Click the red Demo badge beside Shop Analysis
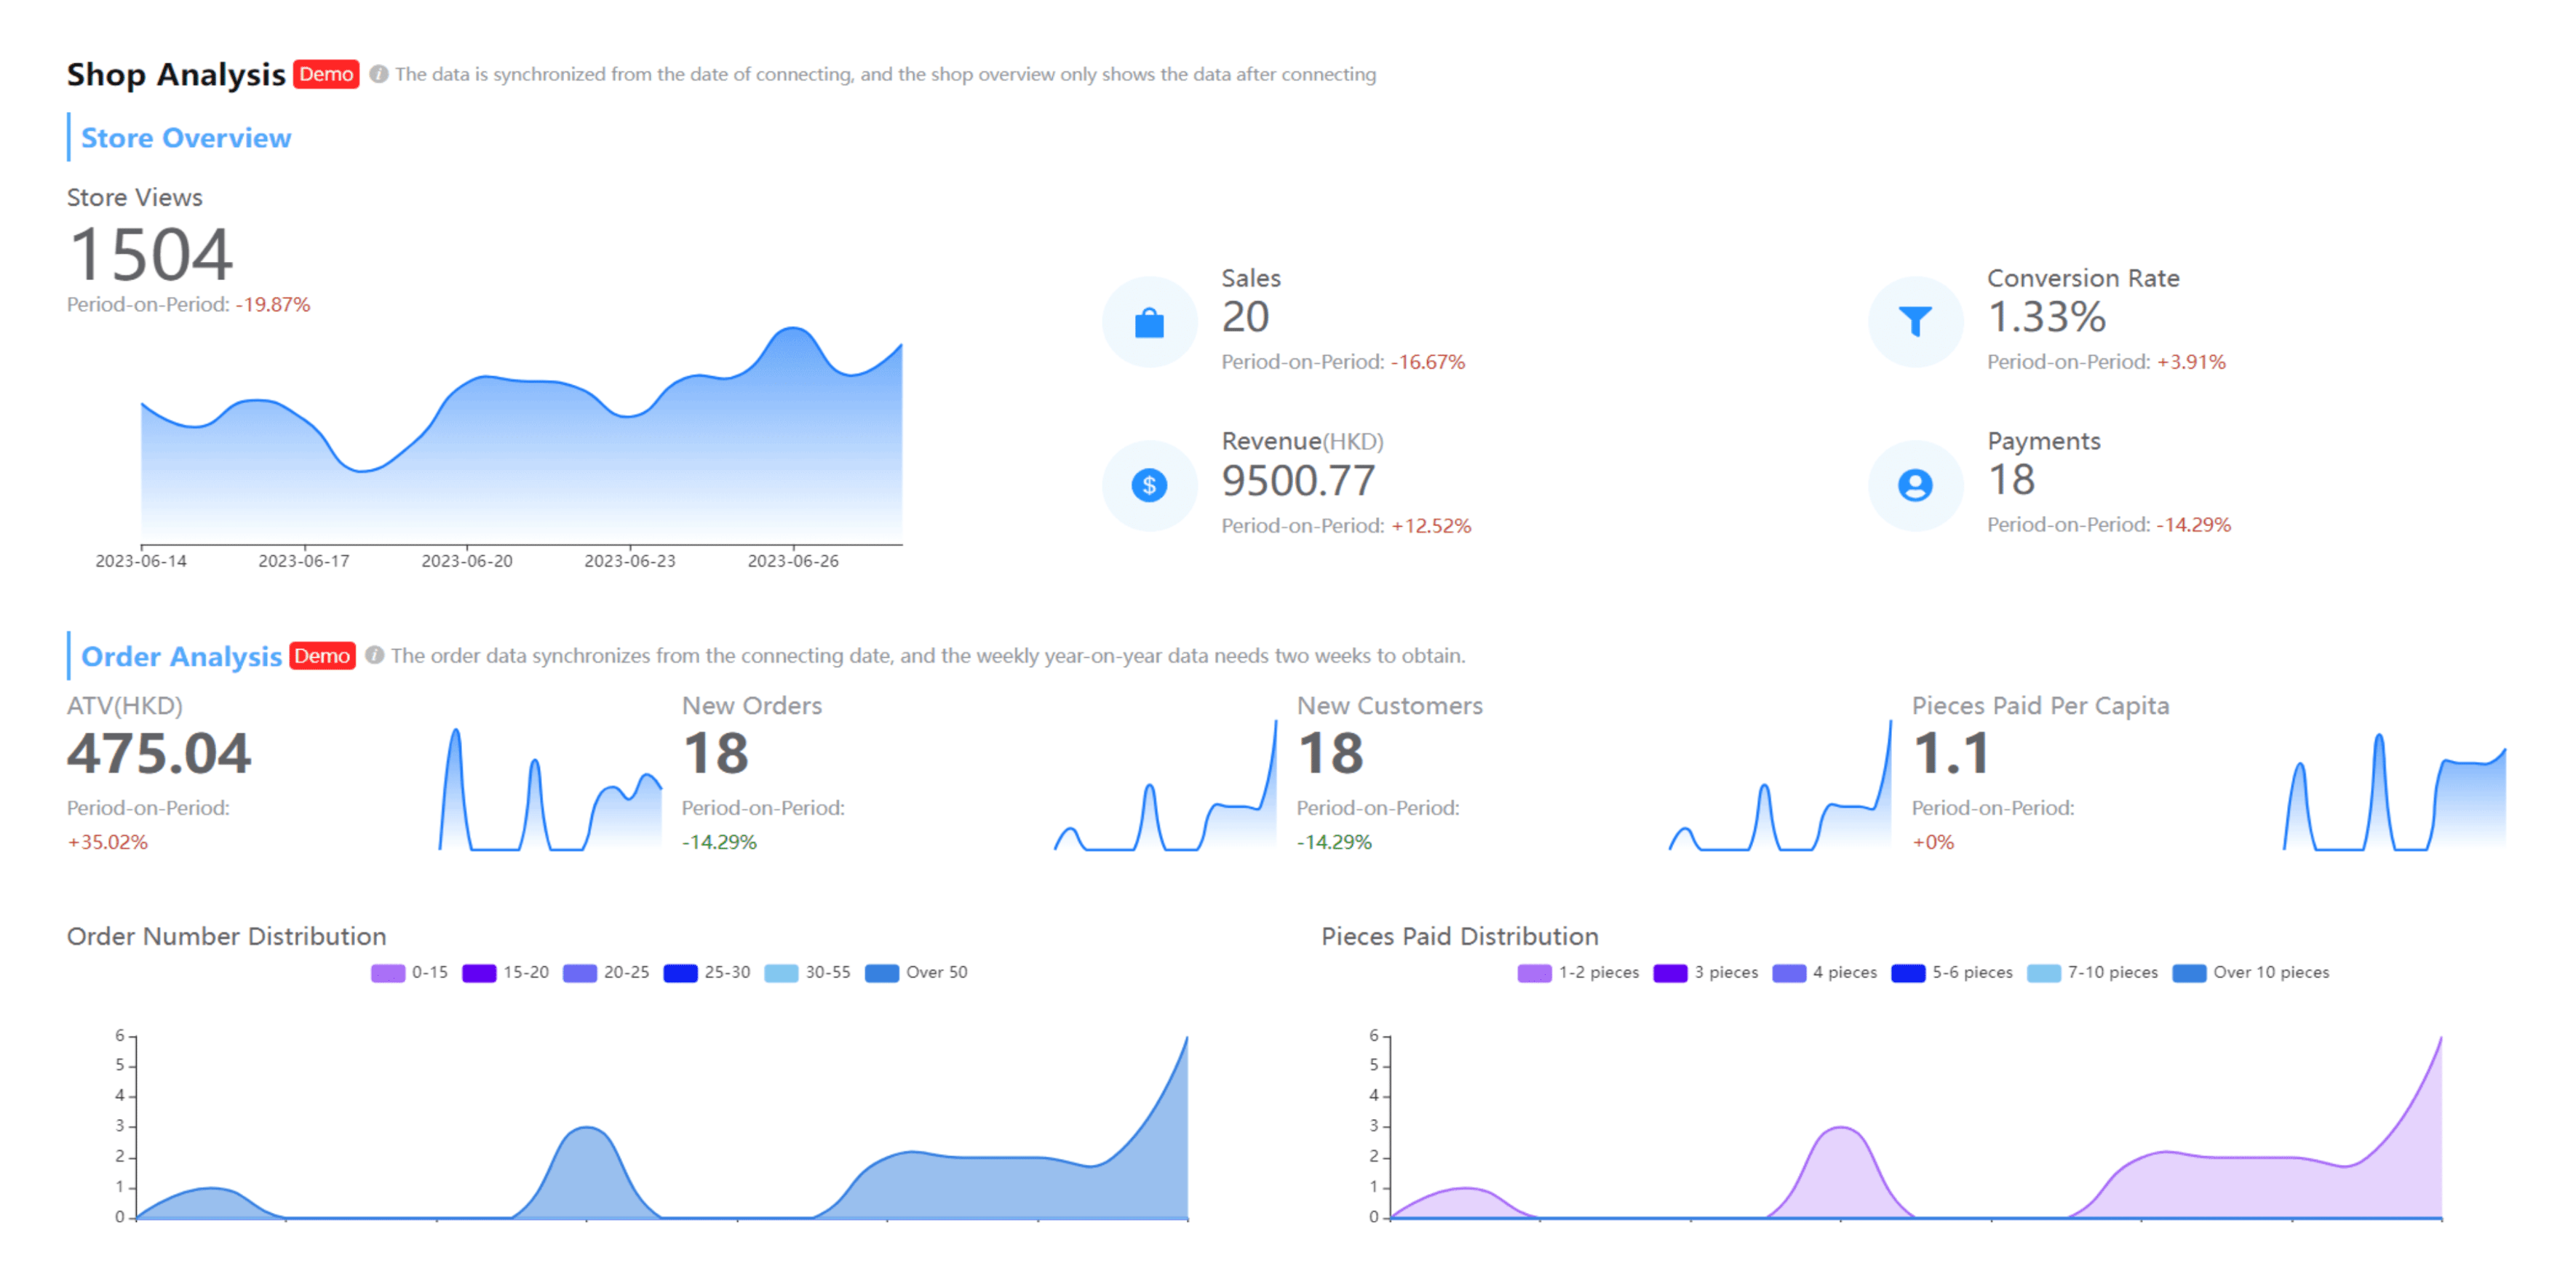 click(326, 74)
